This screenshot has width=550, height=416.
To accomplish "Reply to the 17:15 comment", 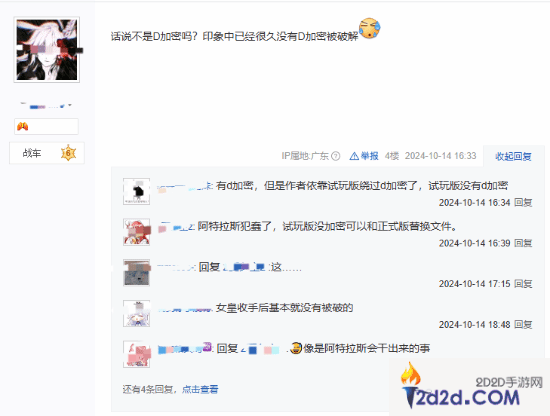I will [523, 284].
